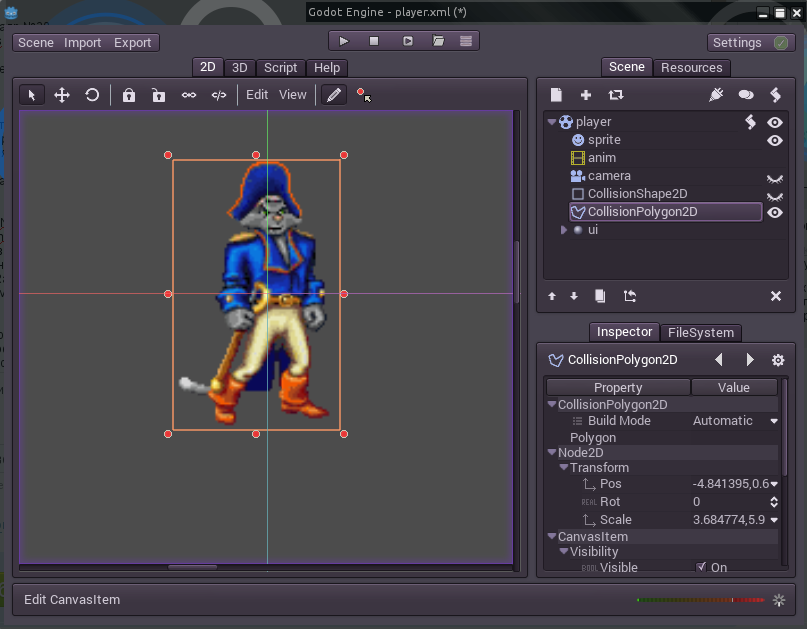
Task: Select the Move tool in the toolbar
Action: (x=62, y=95)
